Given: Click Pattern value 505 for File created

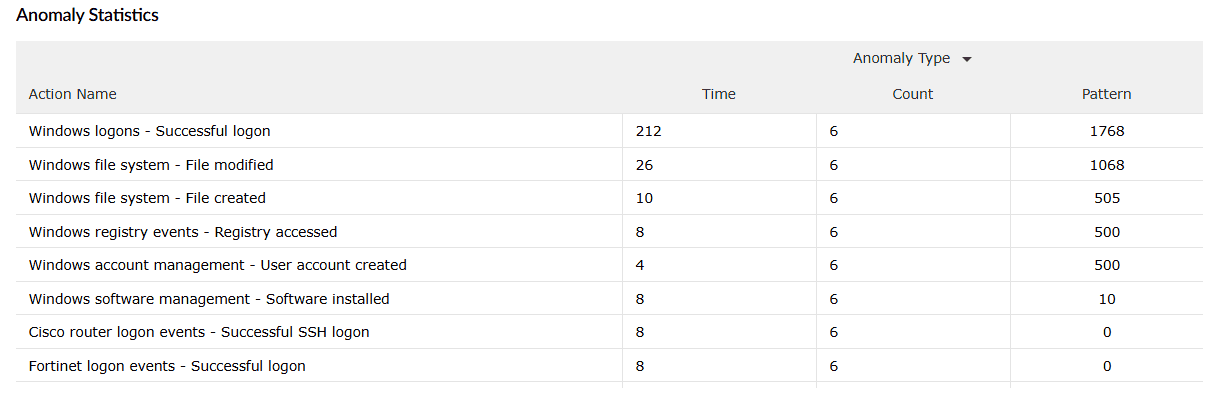Looking at the screenshot, I should click(1107, 198).
